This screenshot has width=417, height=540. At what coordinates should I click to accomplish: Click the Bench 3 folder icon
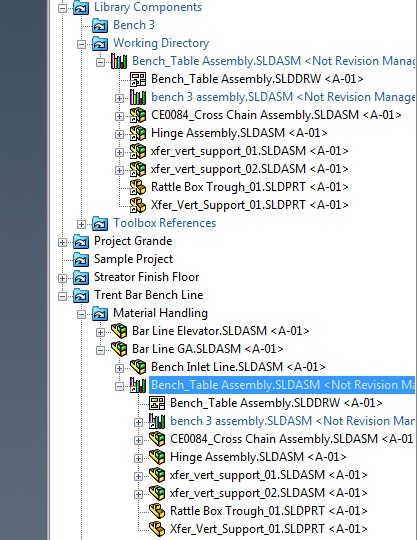100,25
